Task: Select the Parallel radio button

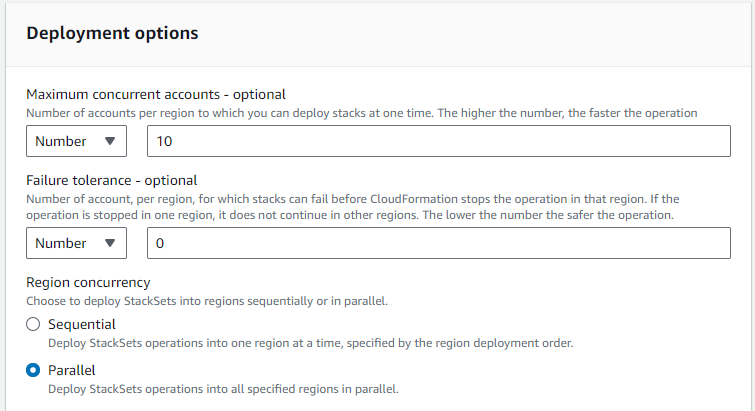Action: (33, 370)
